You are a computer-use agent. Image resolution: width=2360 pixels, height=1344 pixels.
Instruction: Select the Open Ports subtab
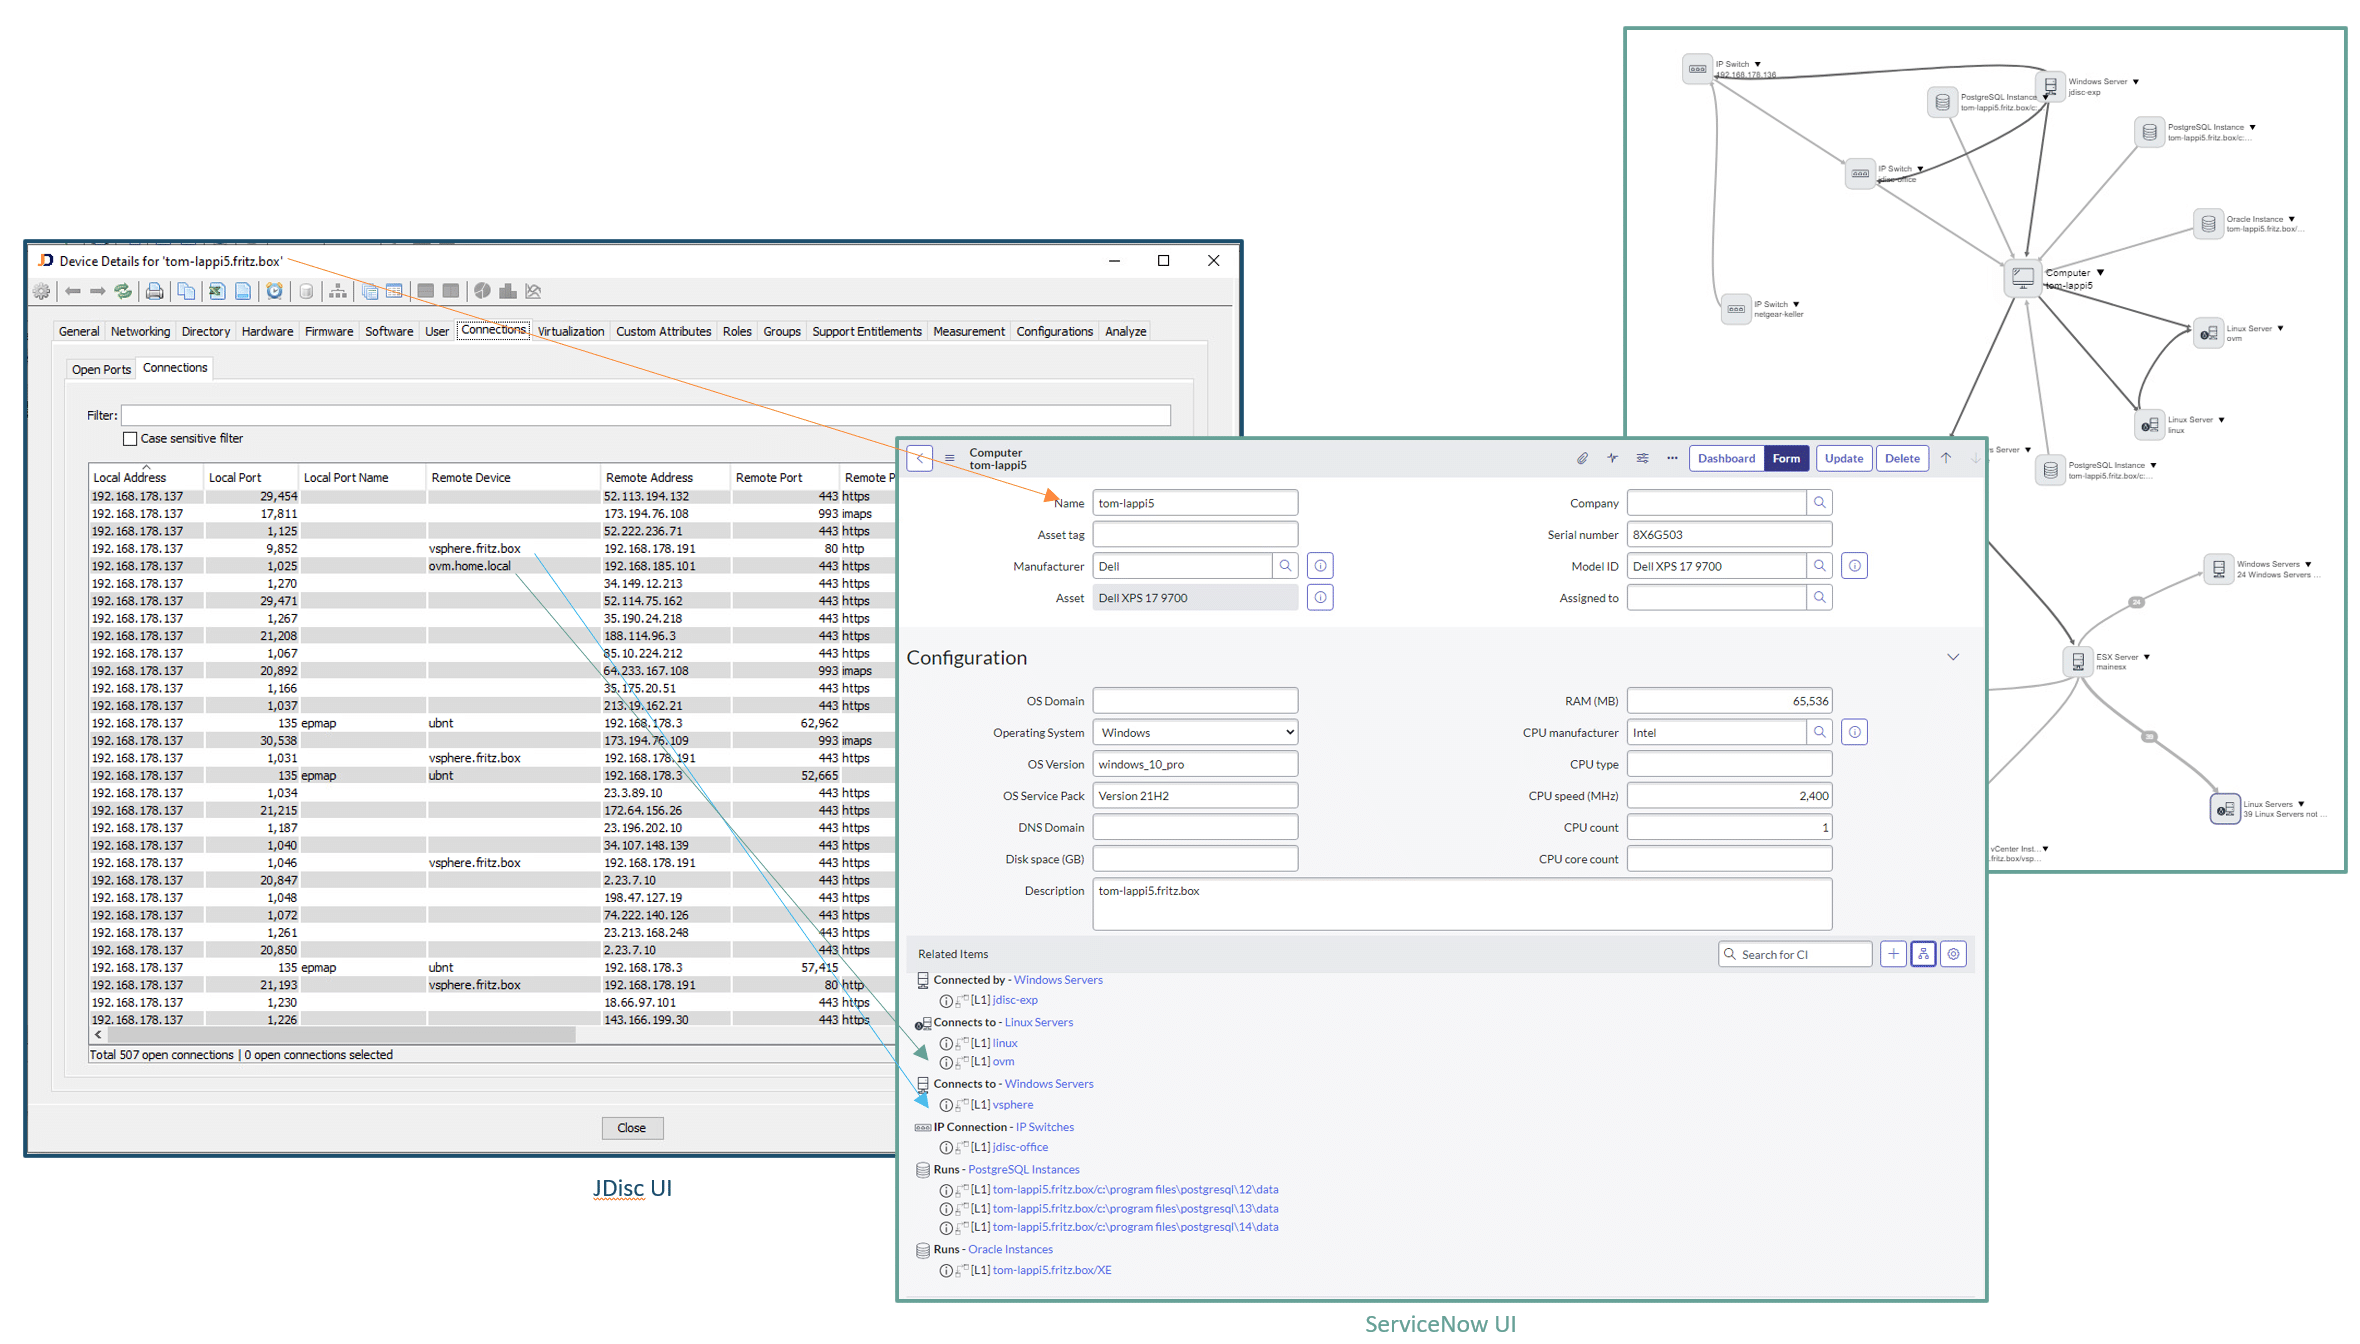pos(101,369)
